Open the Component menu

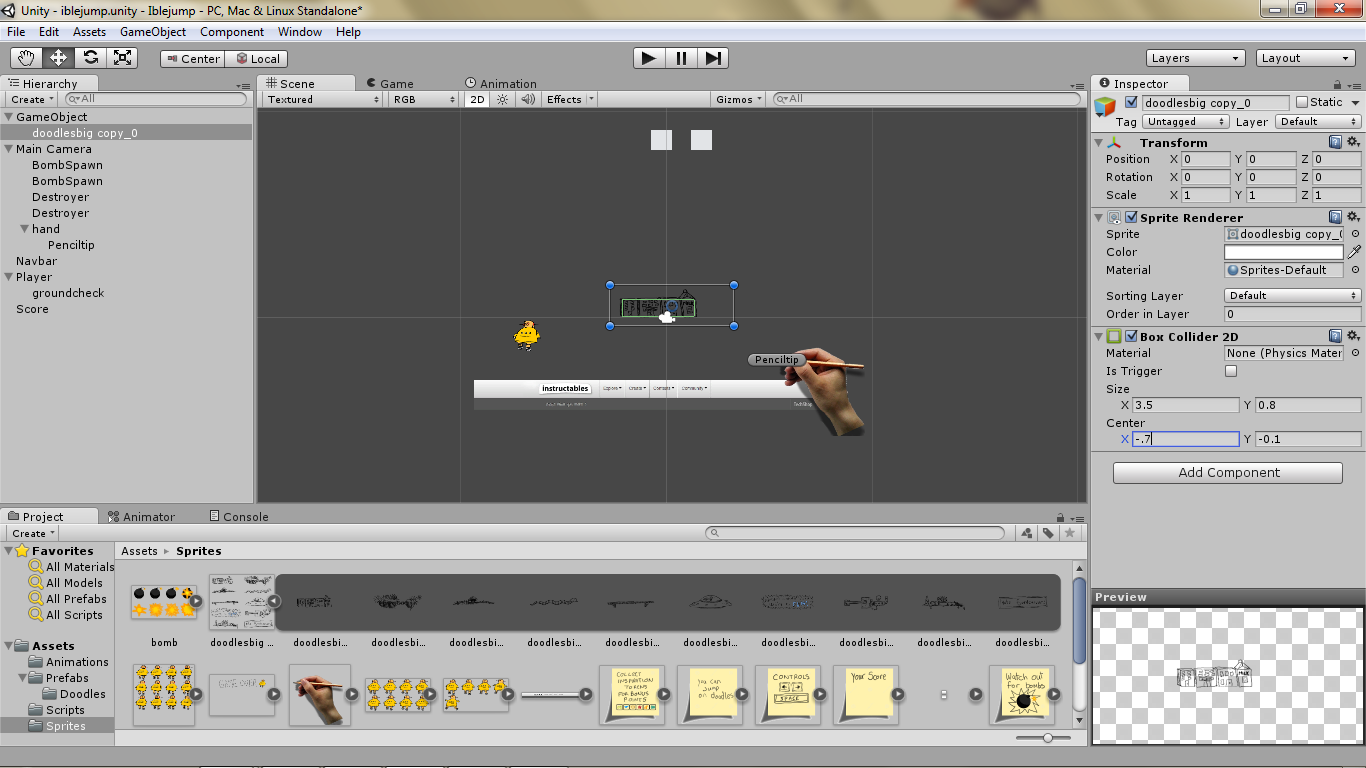232,32
